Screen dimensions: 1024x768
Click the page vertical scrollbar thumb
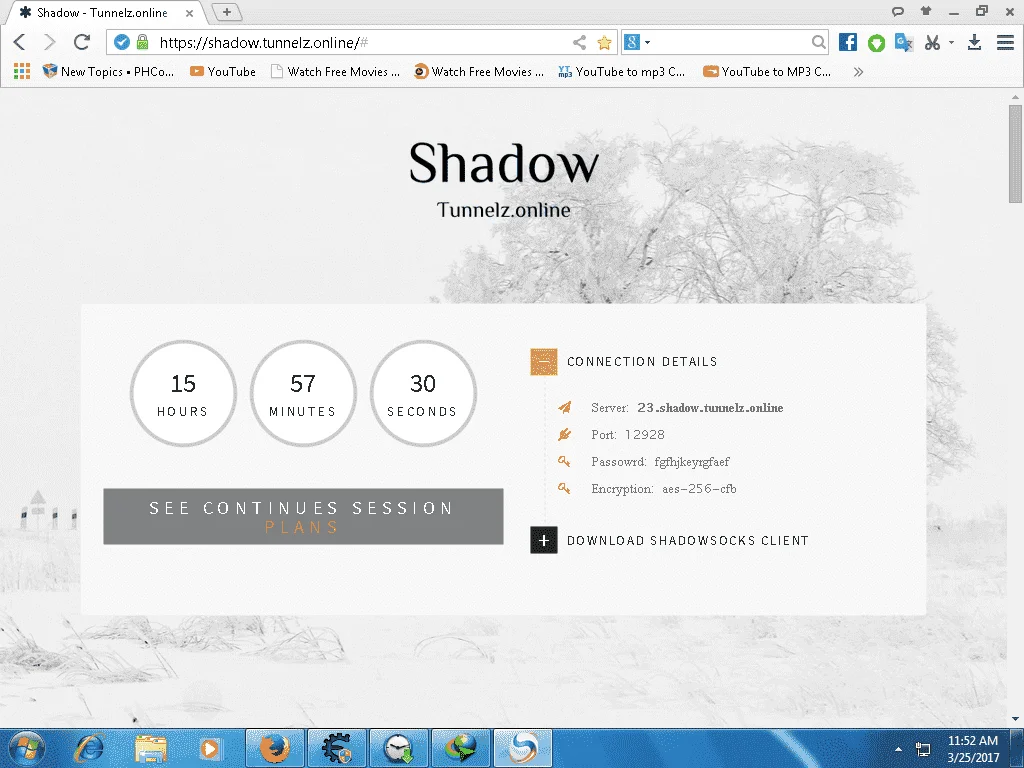[1015, 153]
